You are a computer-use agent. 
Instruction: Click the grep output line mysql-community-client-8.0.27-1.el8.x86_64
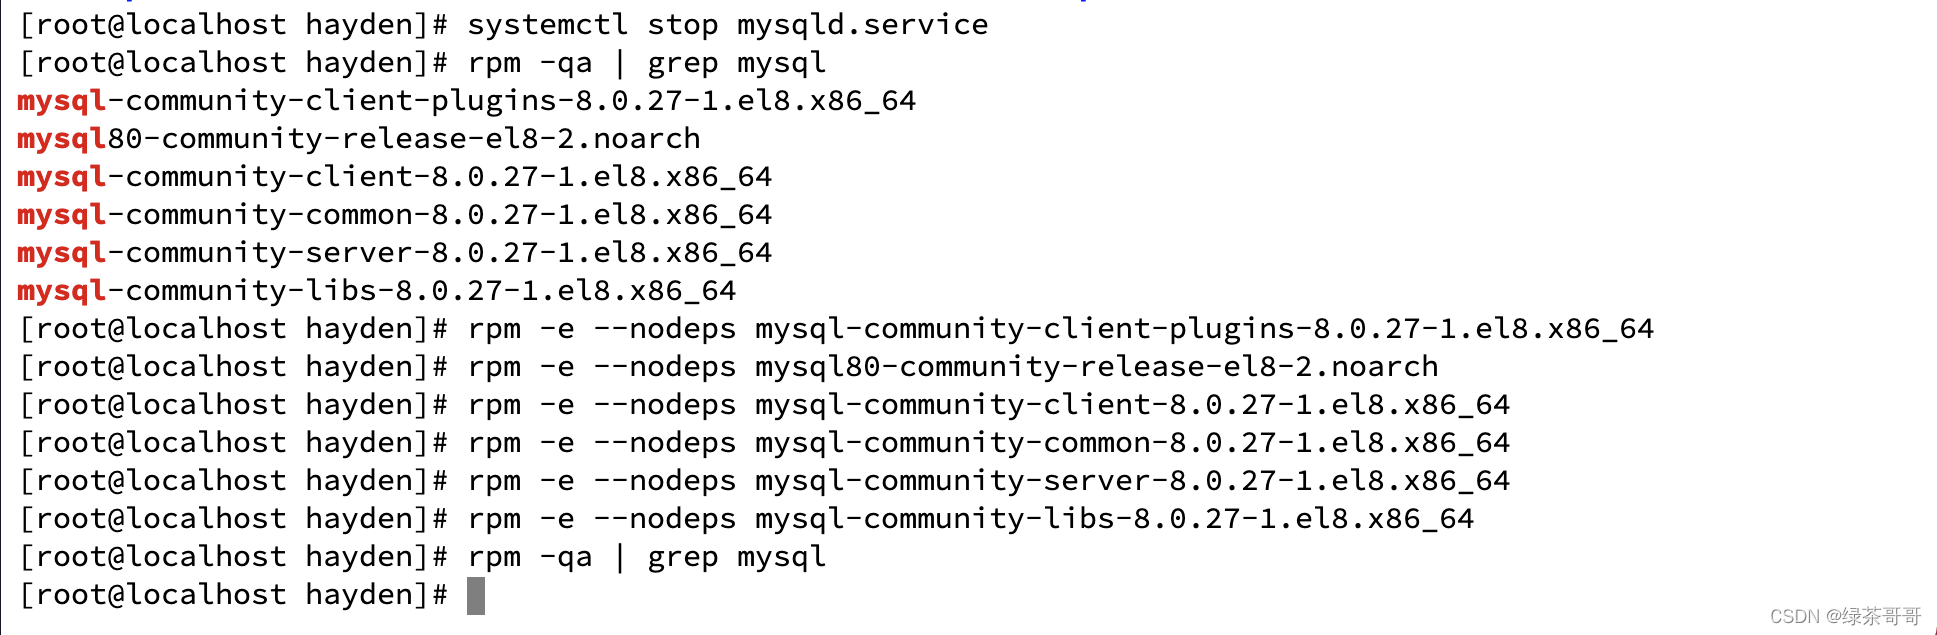coord(394,177)
